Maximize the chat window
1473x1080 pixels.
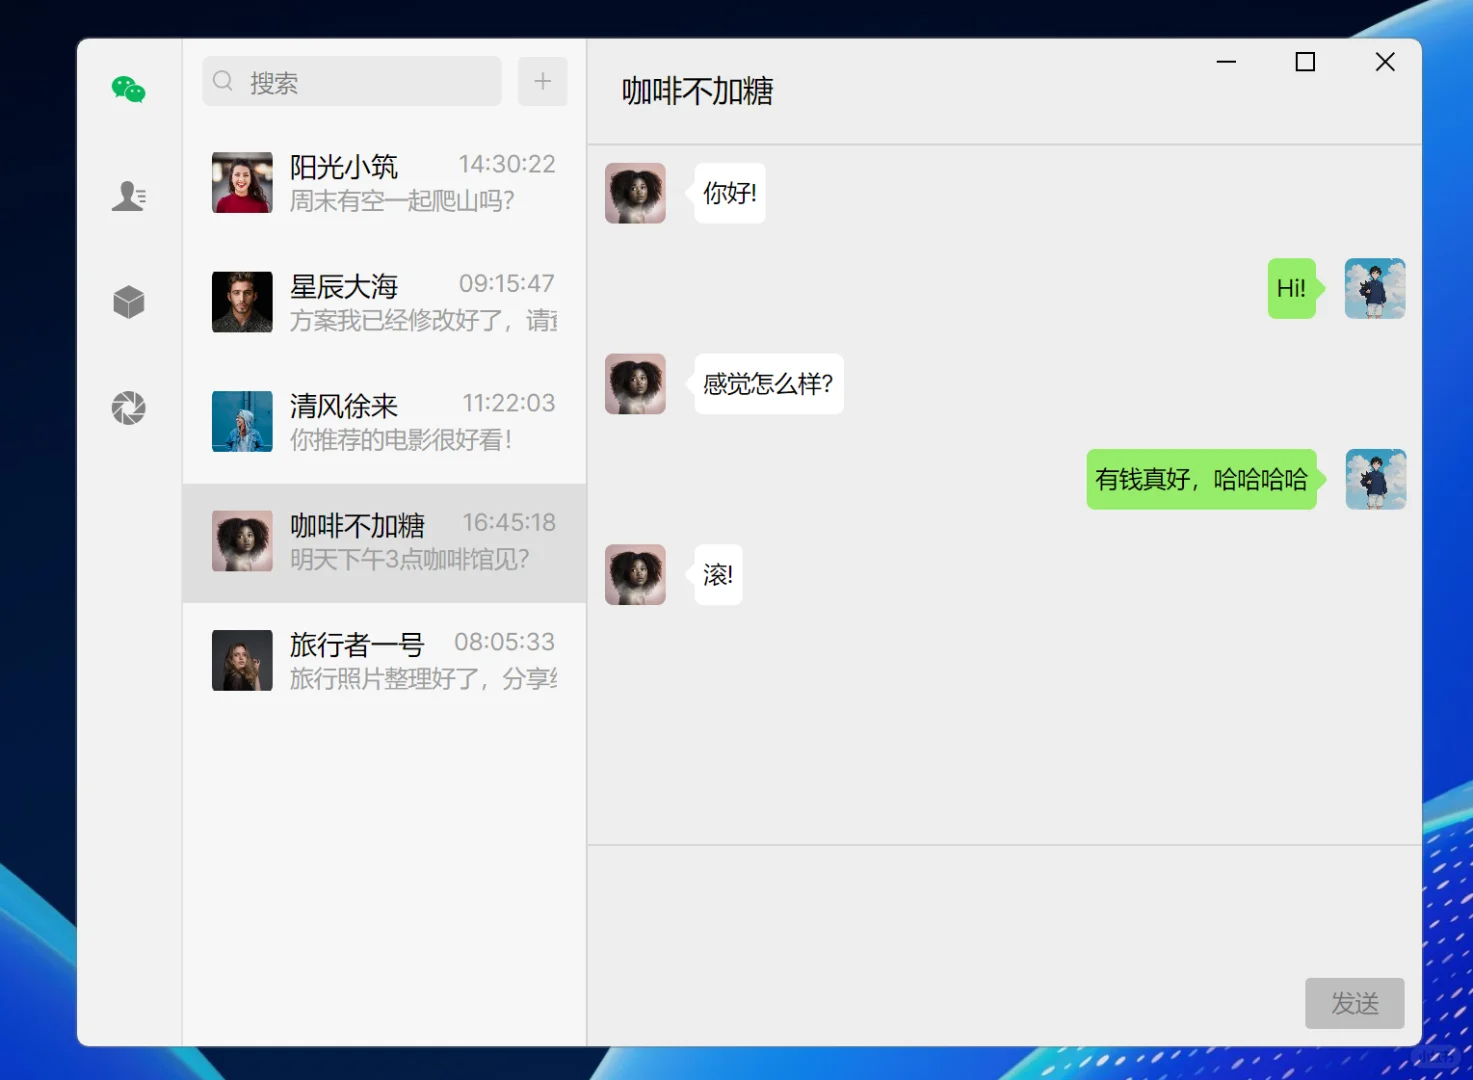click(1305, 62)
